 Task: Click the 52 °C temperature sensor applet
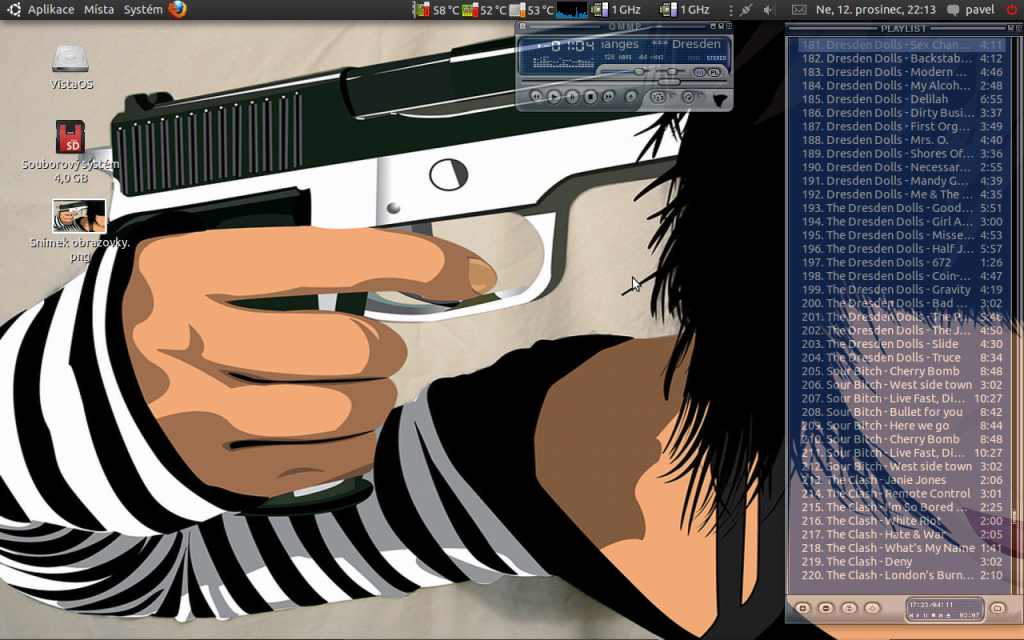484,10
